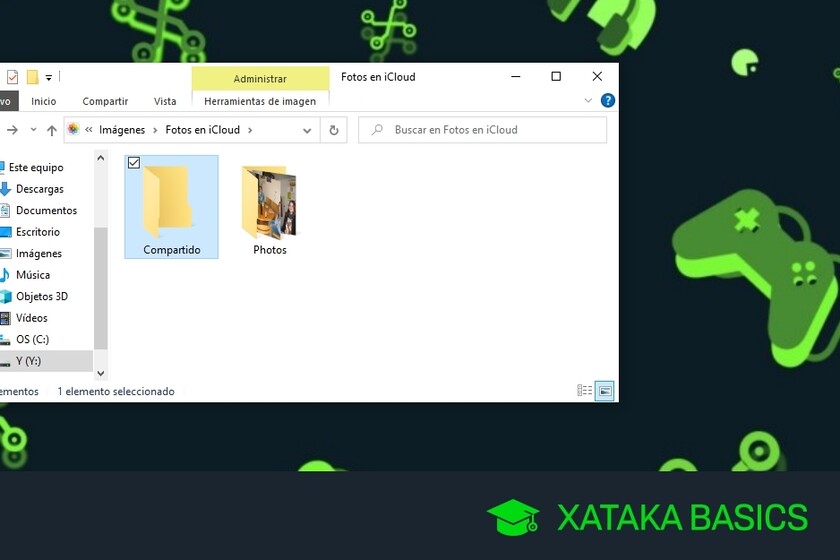The width and height of the screenshot is (840, 560).
Task: Expand the chevron after Imágenes breadcrumb
Action: [x=155, y=130]
